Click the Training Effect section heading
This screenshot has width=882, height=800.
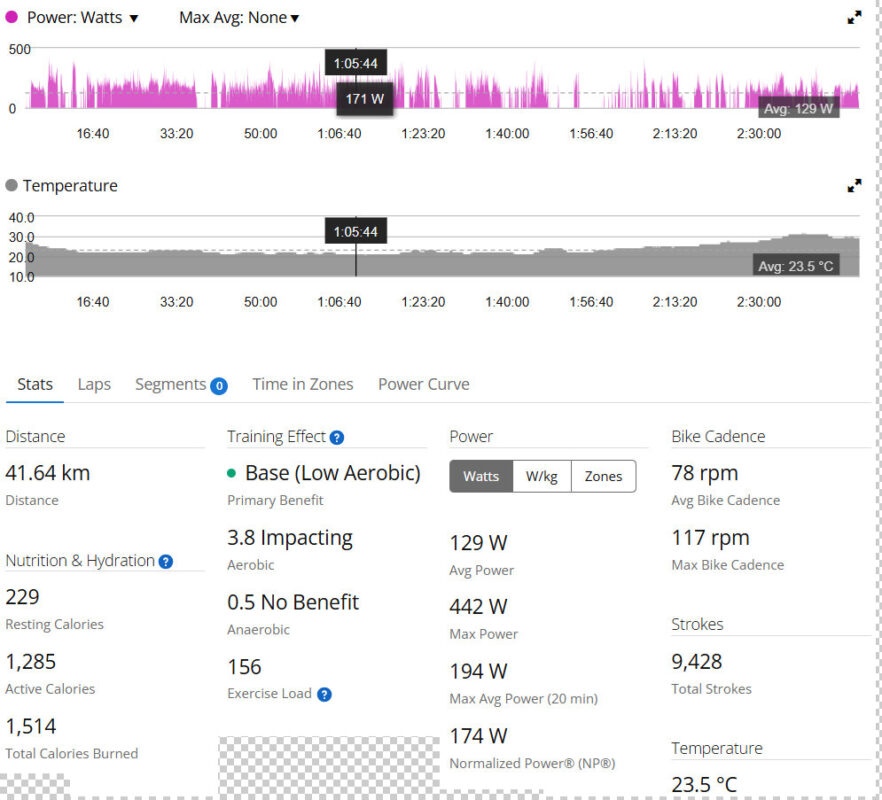click(276, 437)
